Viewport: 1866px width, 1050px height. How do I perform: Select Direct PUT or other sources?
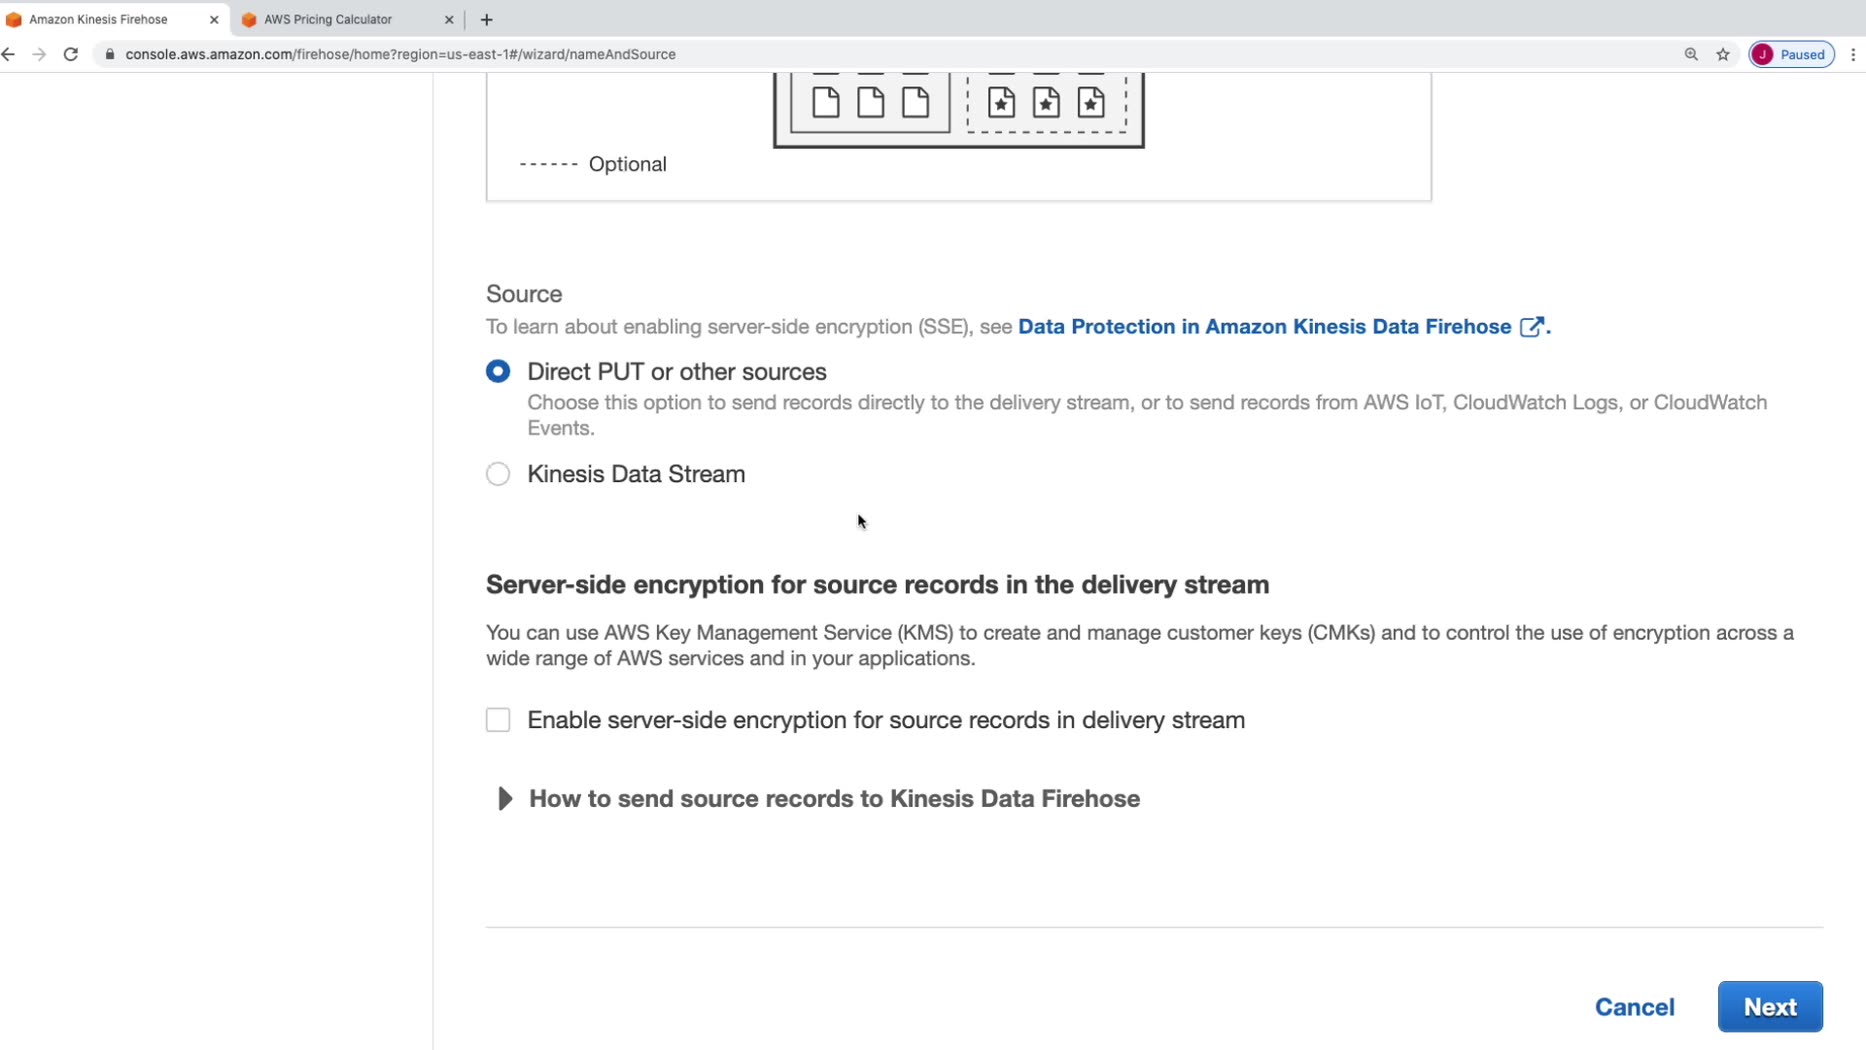pyautogui.click(x=498, y=372)
